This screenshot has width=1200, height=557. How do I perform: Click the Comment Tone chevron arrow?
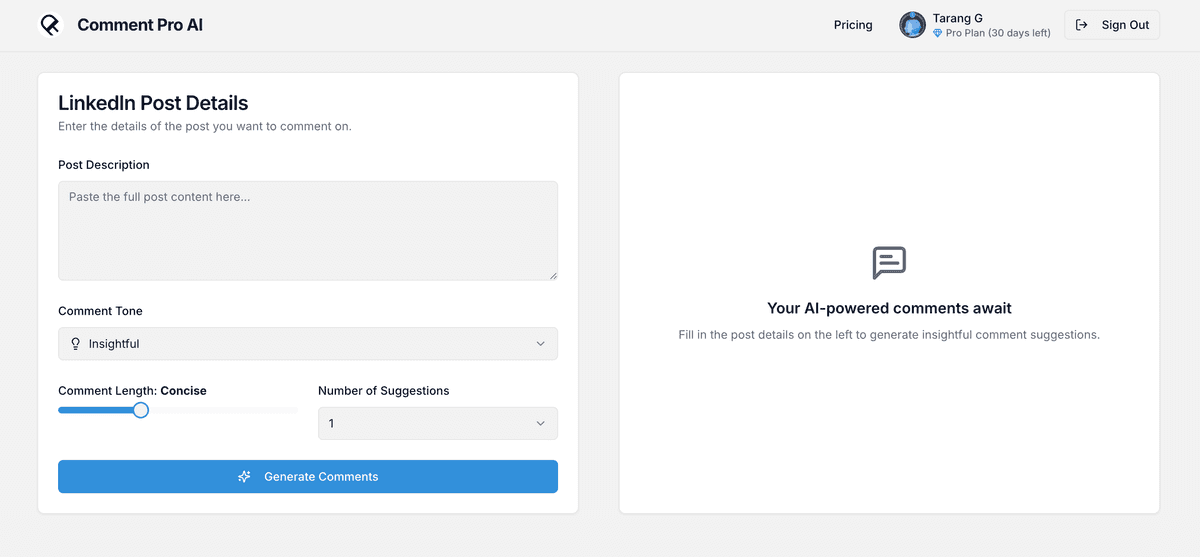coord(541,344)
